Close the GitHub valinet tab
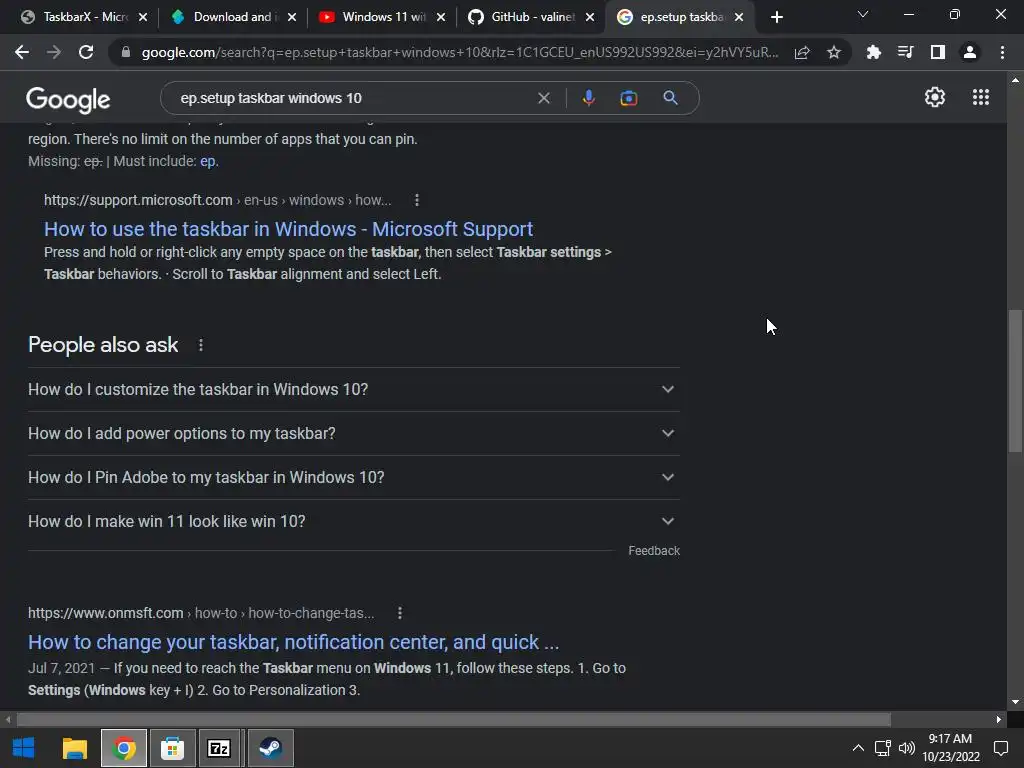Image resolution: width=1024 pixels, height=768 pixels. tap(590, 17)
